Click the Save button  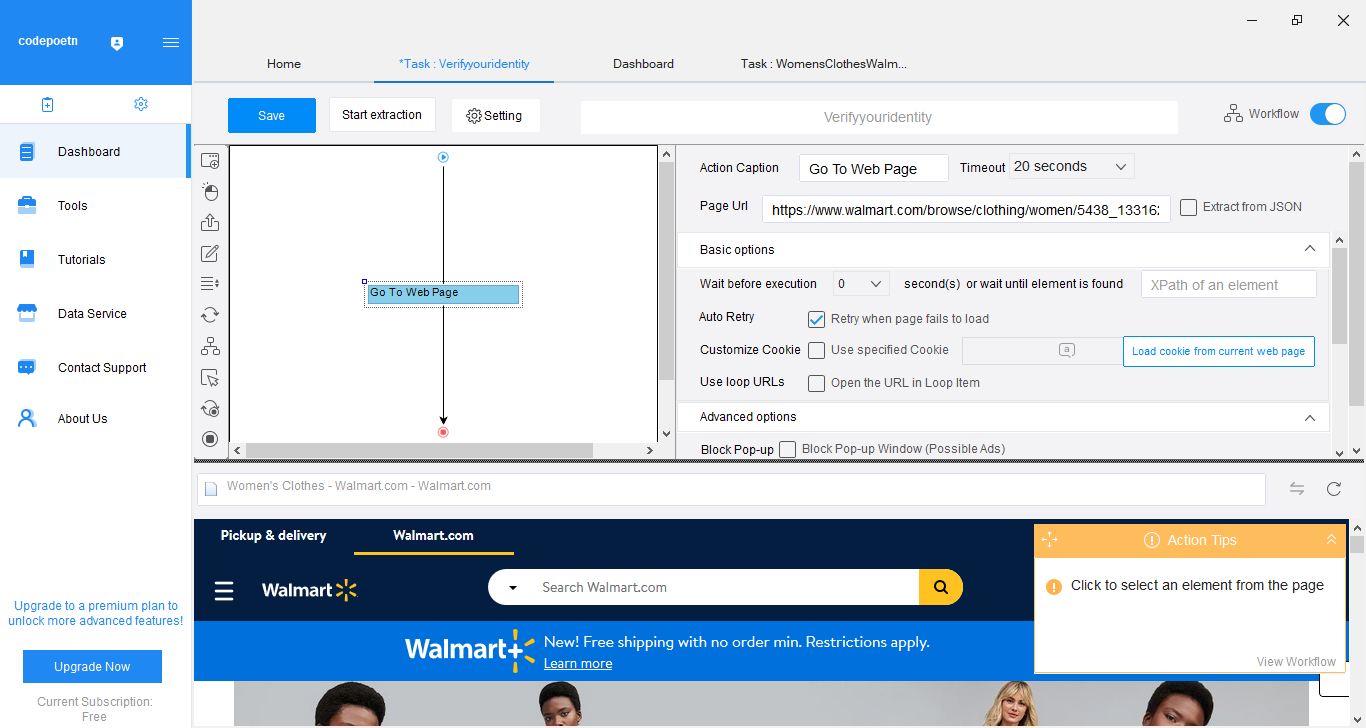[x=272, y=115]
